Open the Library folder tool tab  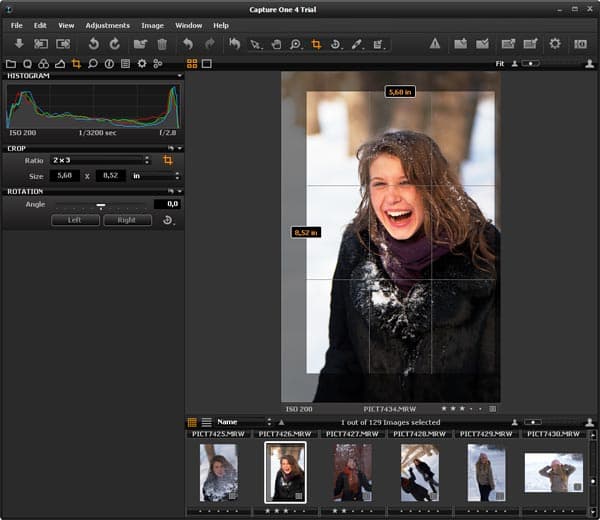pos(11,64)
